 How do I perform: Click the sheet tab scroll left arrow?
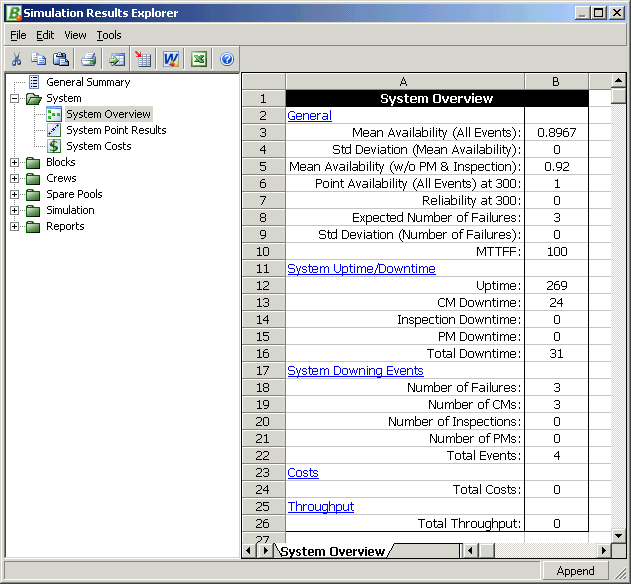pos(248,551)
